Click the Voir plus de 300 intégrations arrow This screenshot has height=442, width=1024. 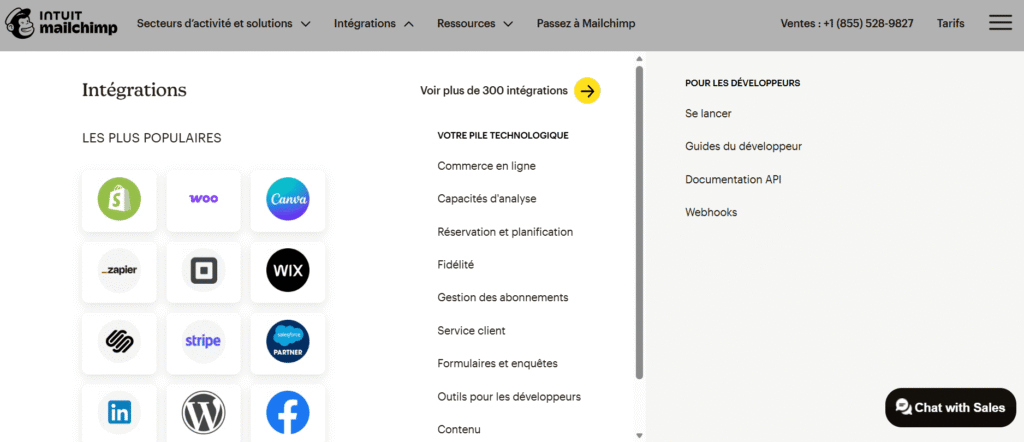click(588, 90)
